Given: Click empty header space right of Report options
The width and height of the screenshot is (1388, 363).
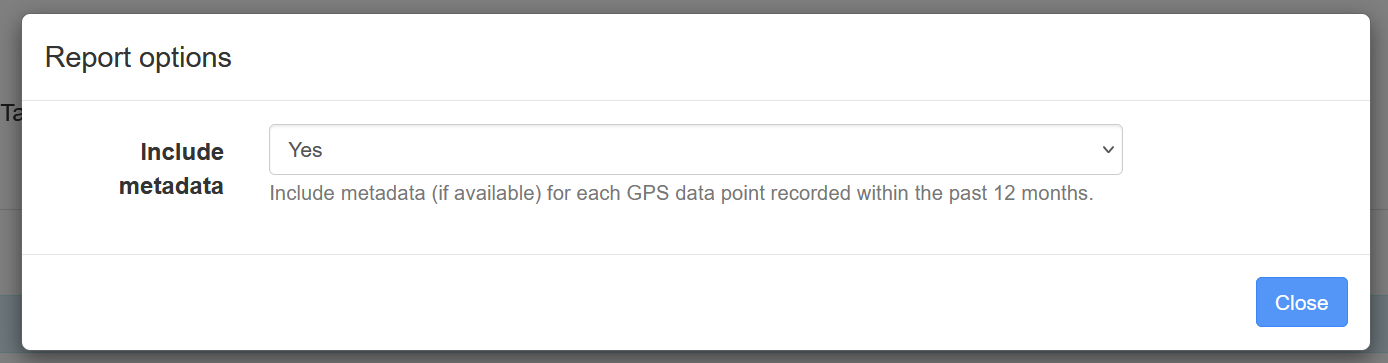Looking at the screenshot, I should point(800,57).
